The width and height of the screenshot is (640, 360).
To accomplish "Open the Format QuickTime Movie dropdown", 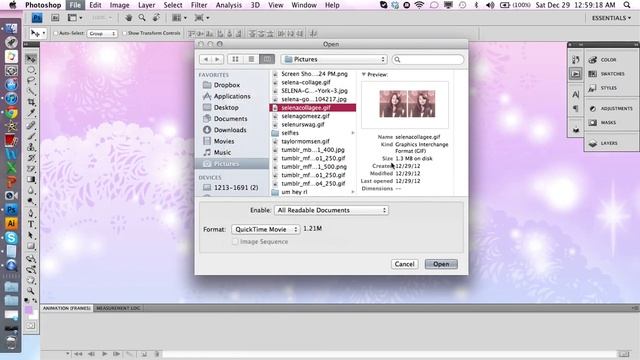I will [x=266, y=229].
